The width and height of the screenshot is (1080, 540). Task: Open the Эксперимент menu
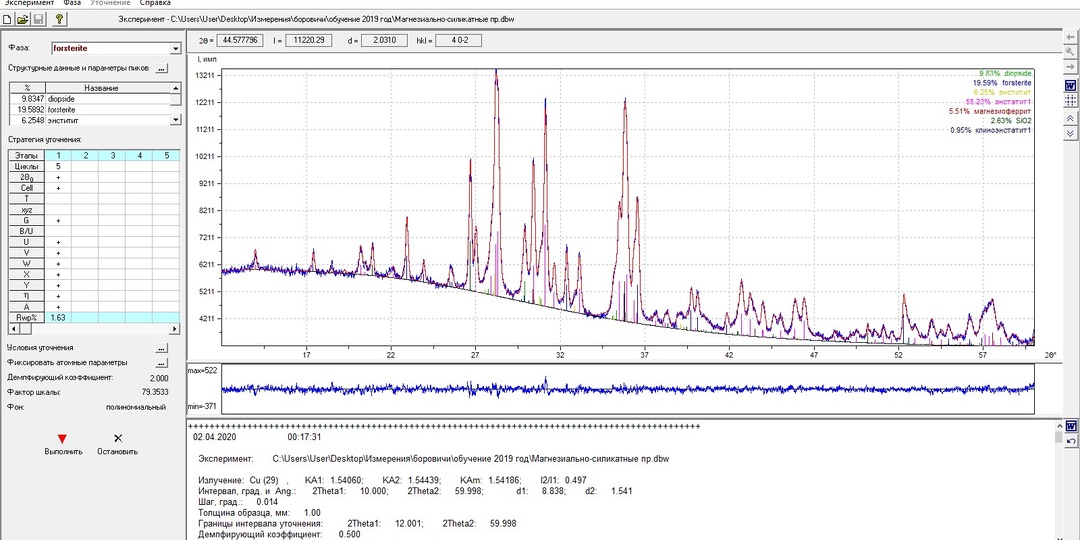29,3
